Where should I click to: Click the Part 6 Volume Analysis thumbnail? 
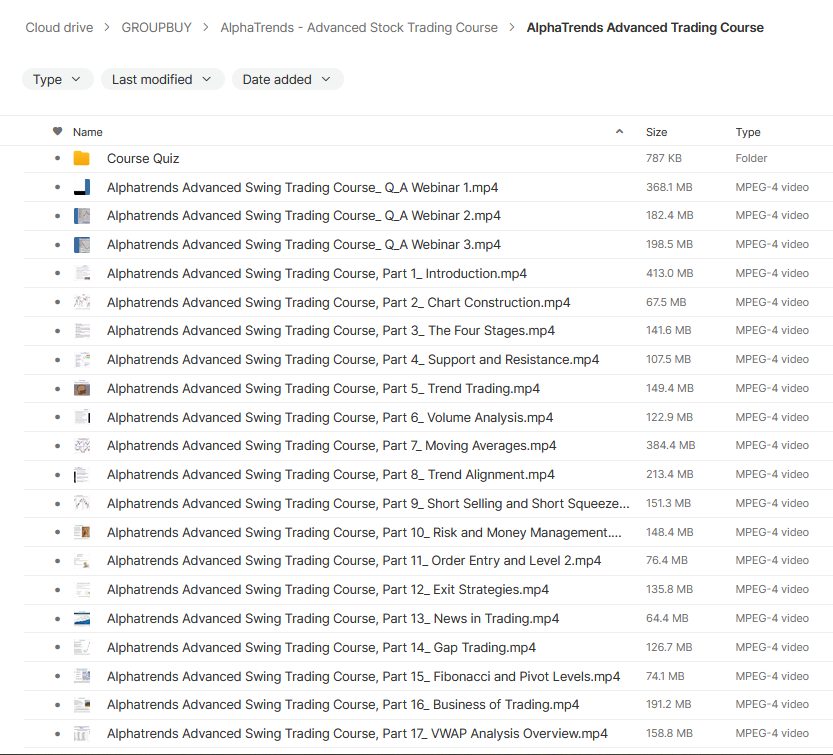[x=81, y=417]
